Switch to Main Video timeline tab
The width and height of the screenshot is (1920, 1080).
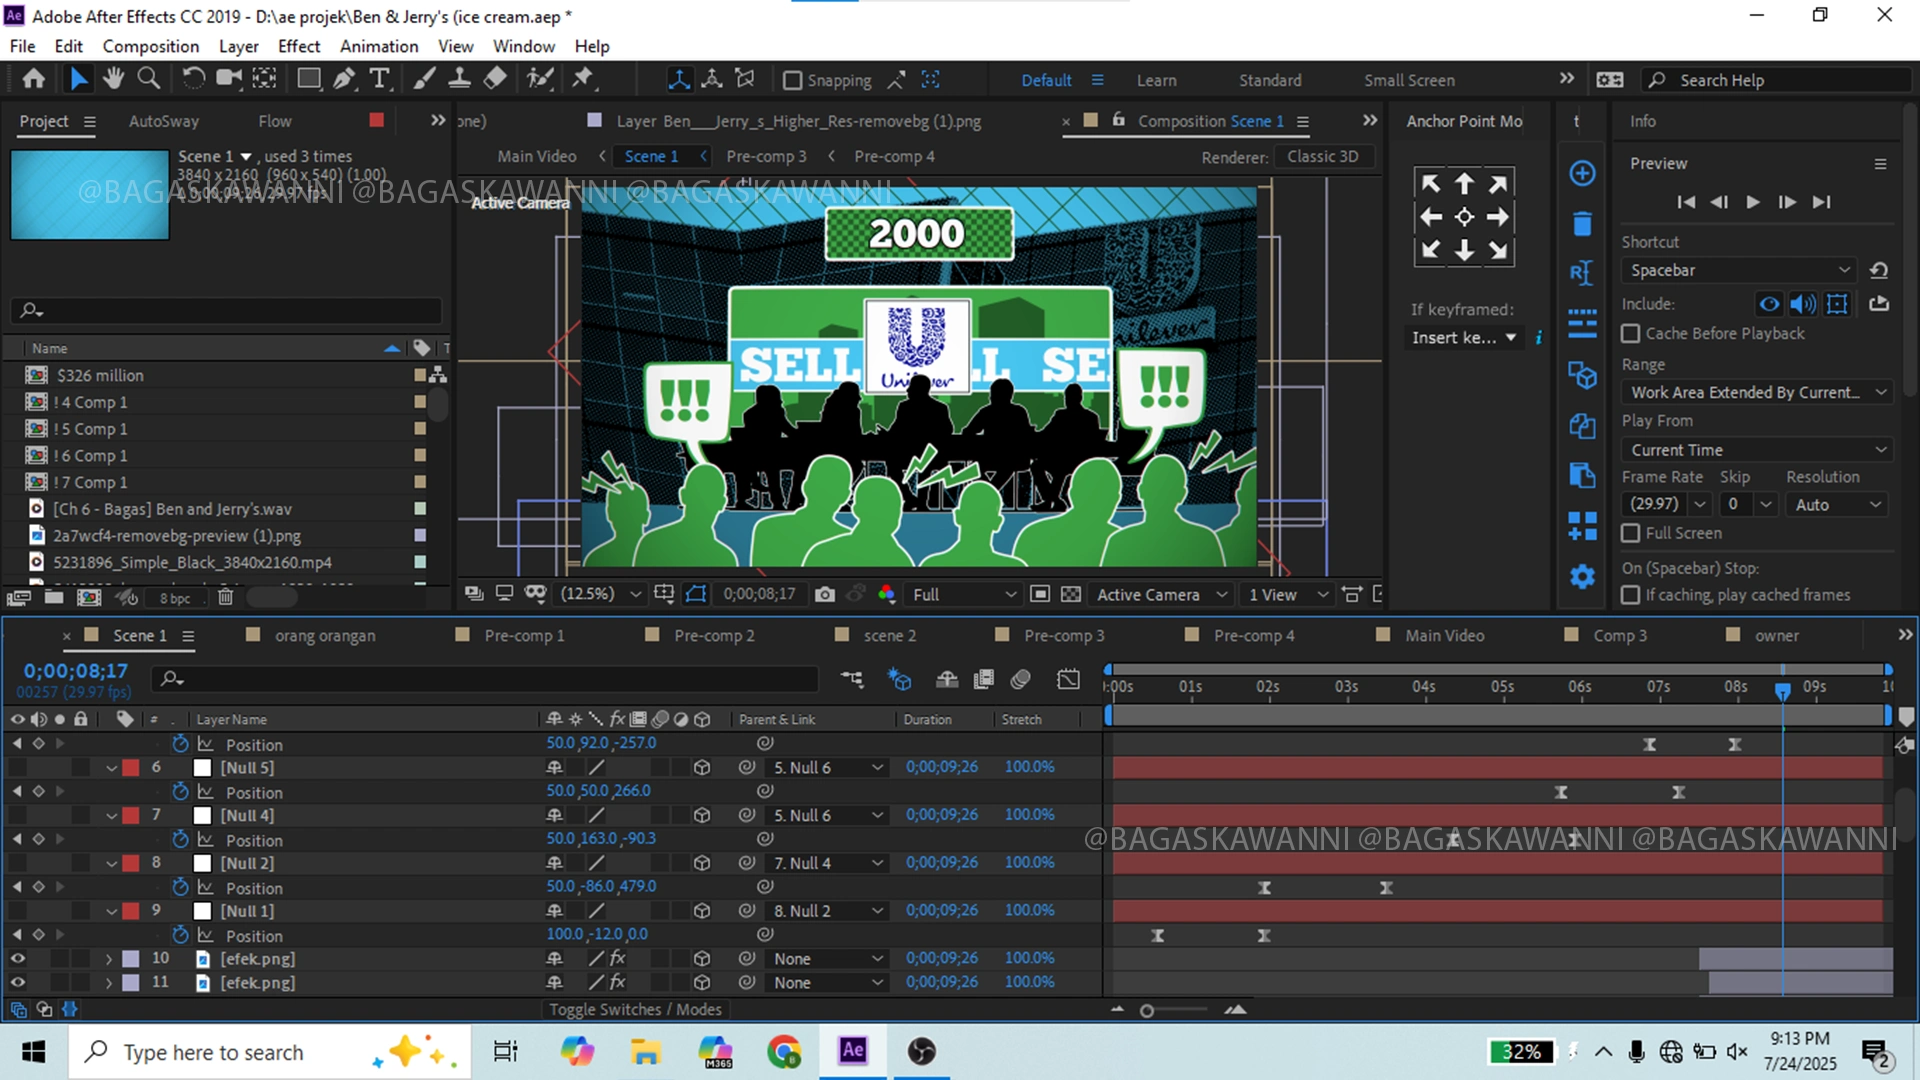point(1444,636)
